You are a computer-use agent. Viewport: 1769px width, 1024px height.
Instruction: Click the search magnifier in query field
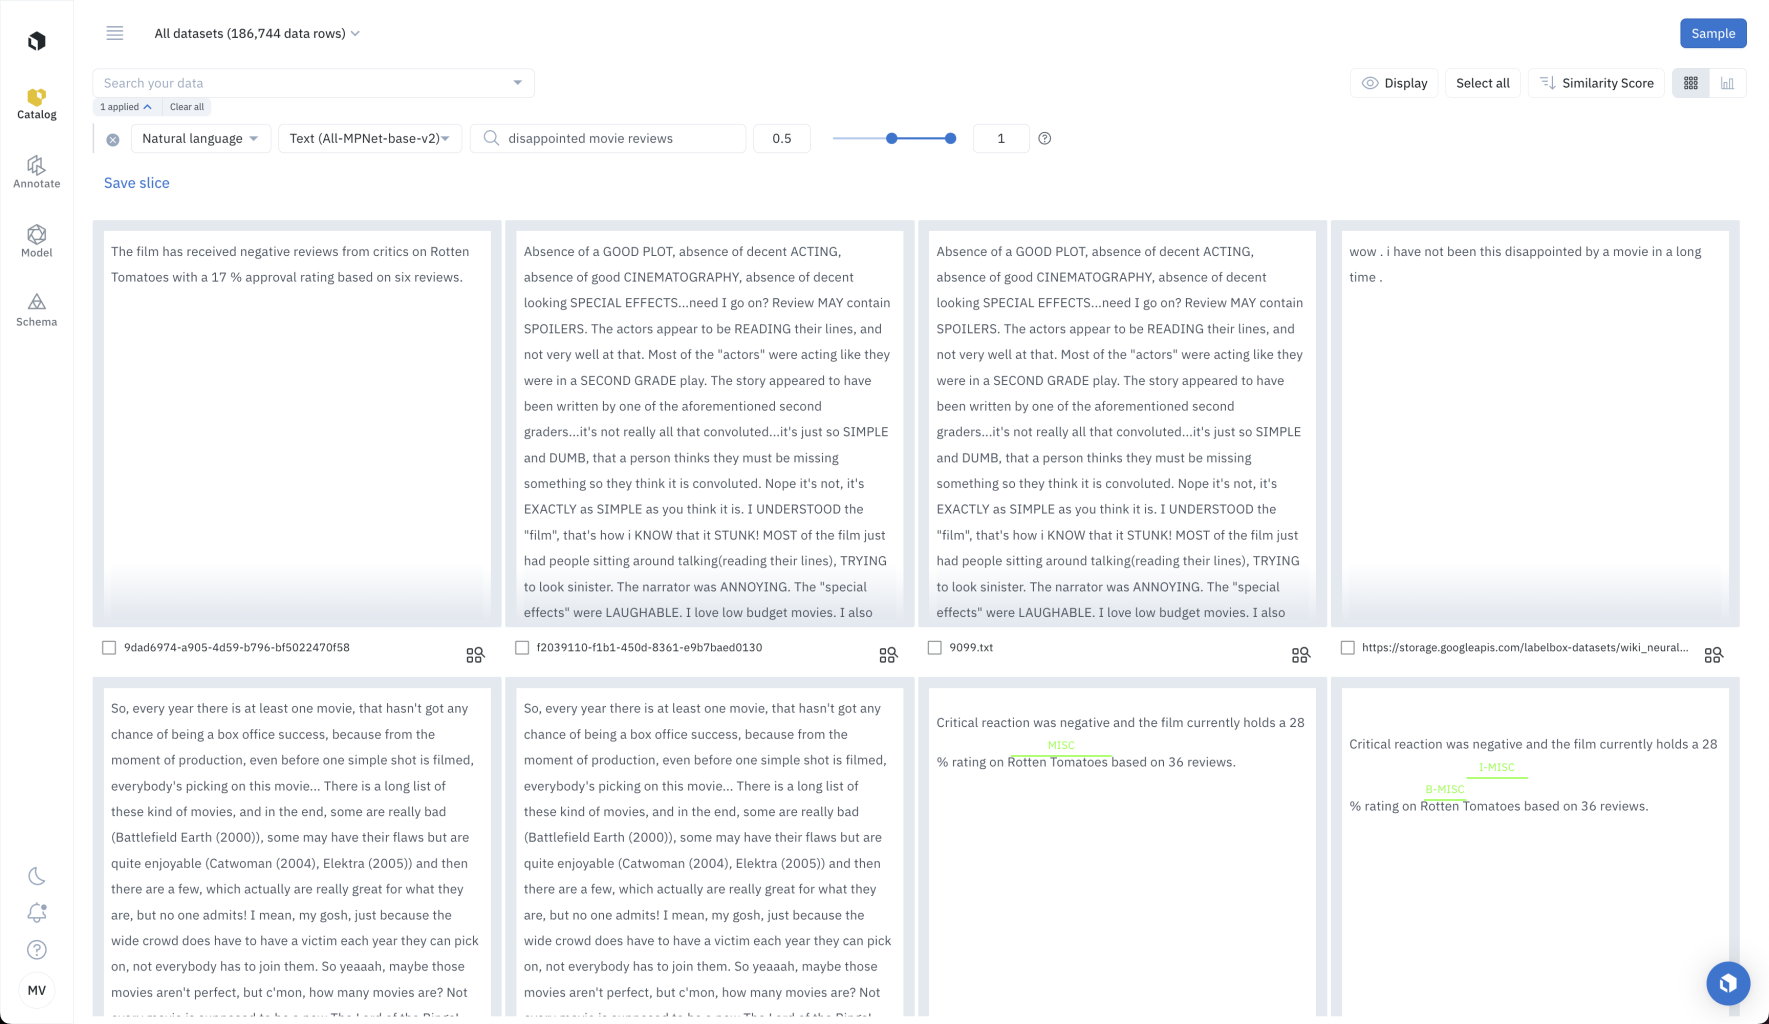click(x=491, y=138)
